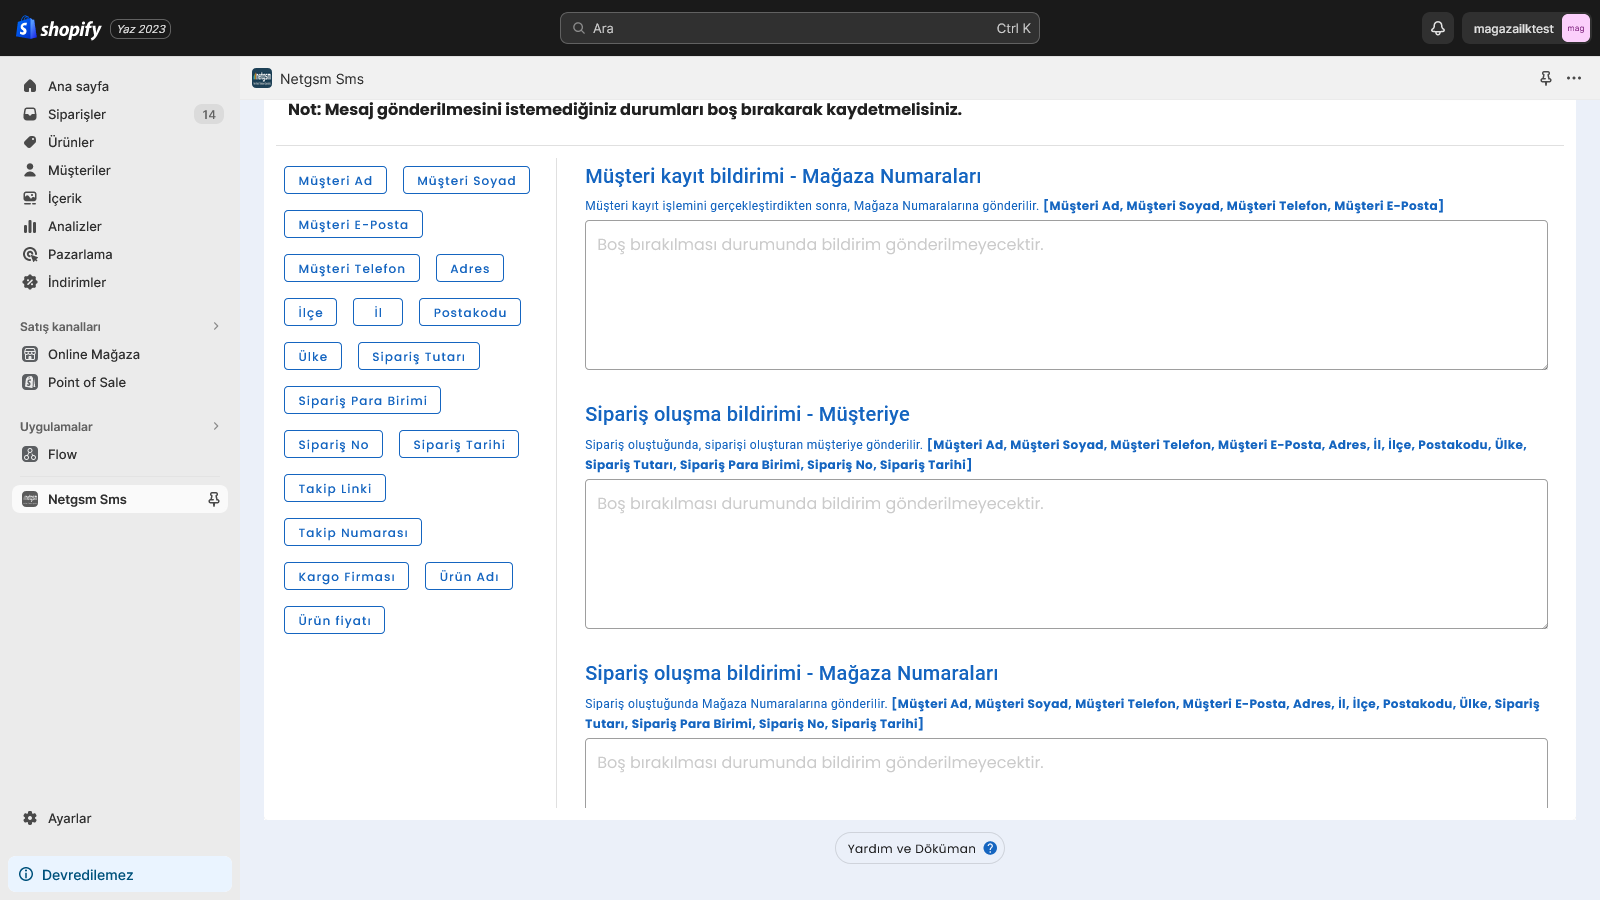Click the Online Mağaza store icon
Viewport: 1600px width, 900px height.
30,354
